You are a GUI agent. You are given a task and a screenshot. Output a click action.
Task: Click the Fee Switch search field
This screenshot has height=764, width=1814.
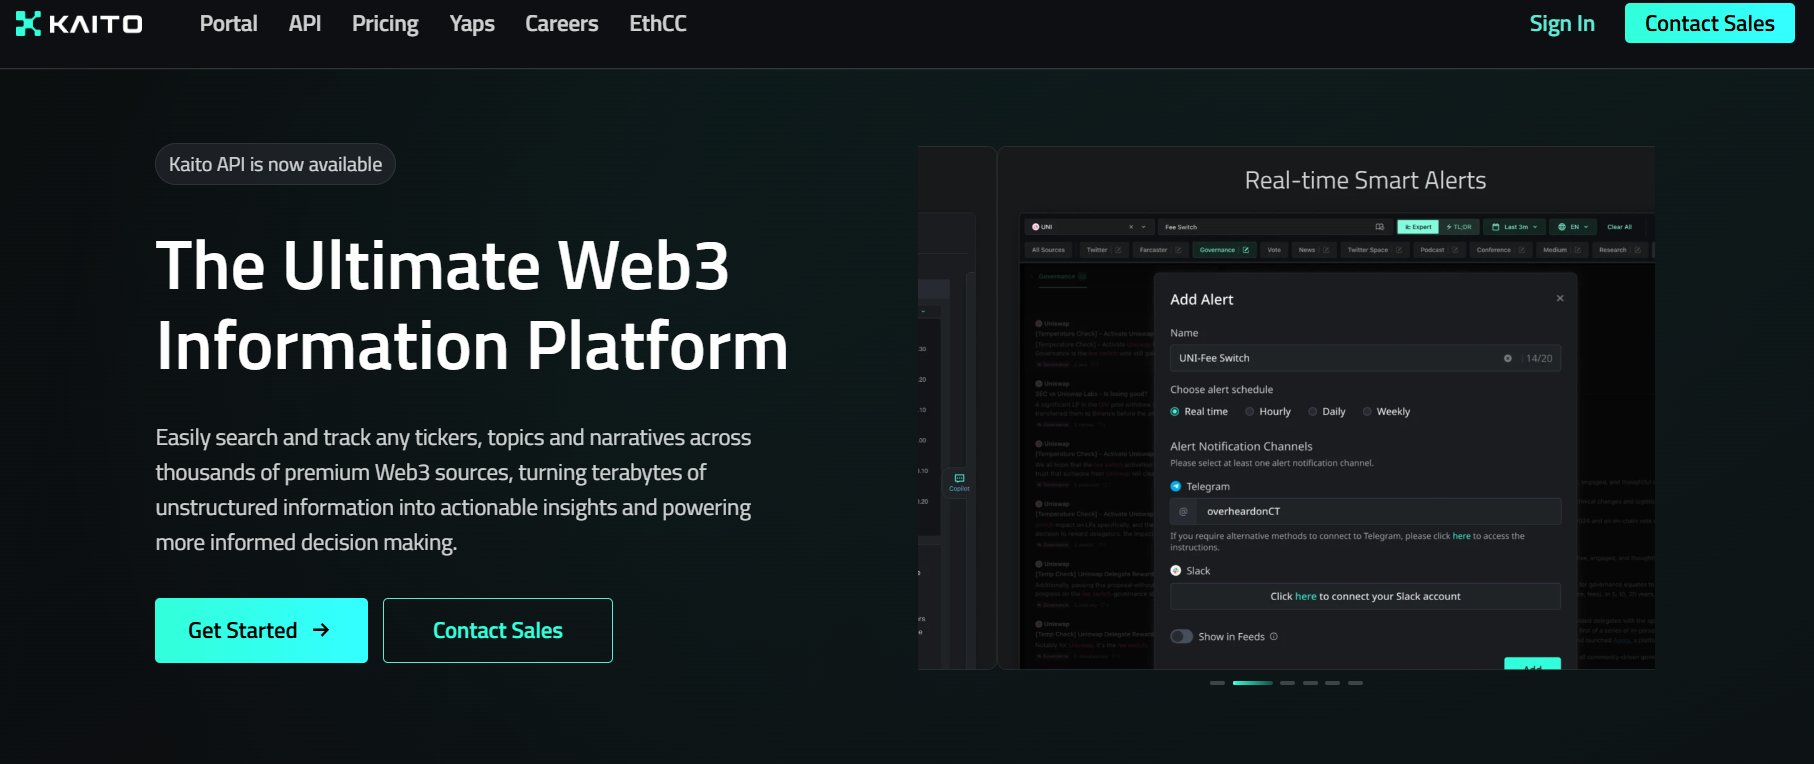tap(1275, 227)
